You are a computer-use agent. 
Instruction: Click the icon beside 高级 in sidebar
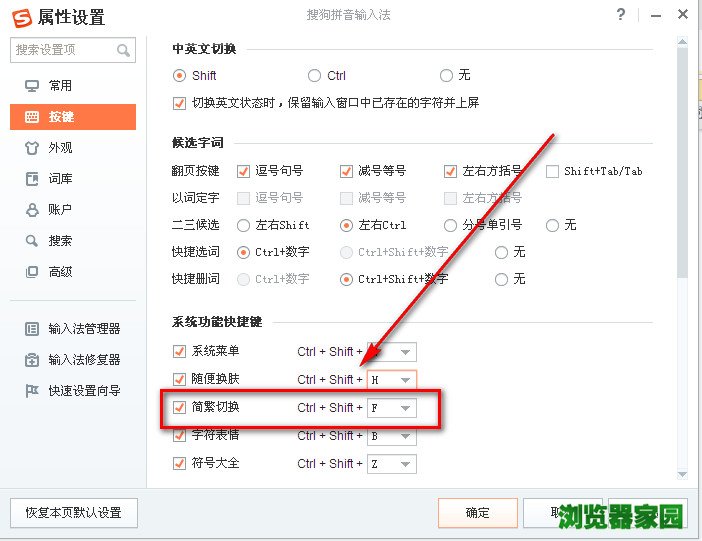tap(31, 272)
